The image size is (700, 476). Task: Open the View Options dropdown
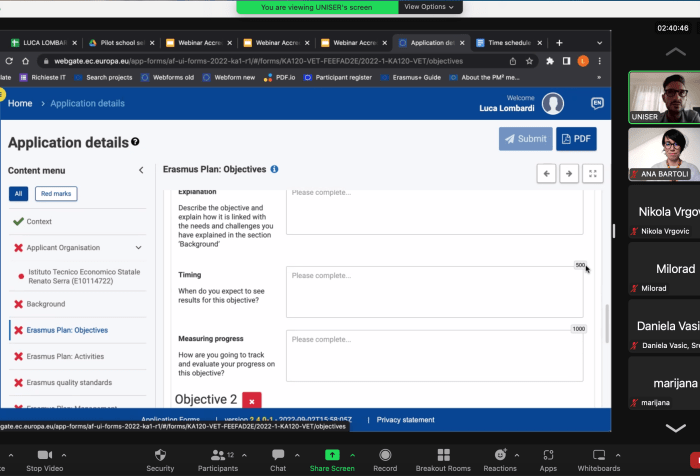[429, 7]
